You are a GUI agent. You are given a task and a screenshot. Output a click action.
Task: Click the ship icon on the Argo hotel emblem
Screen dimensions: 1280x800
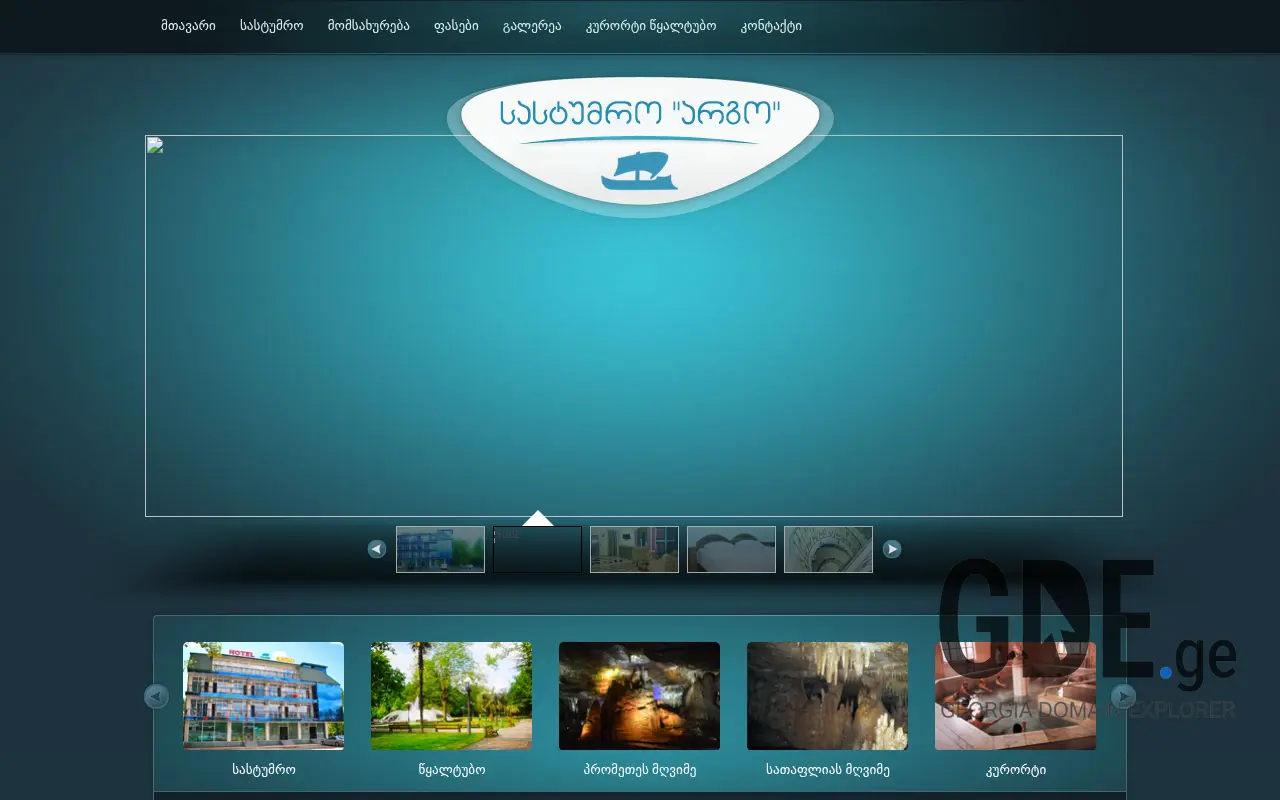pyautogui.click(x=639, y=168)
